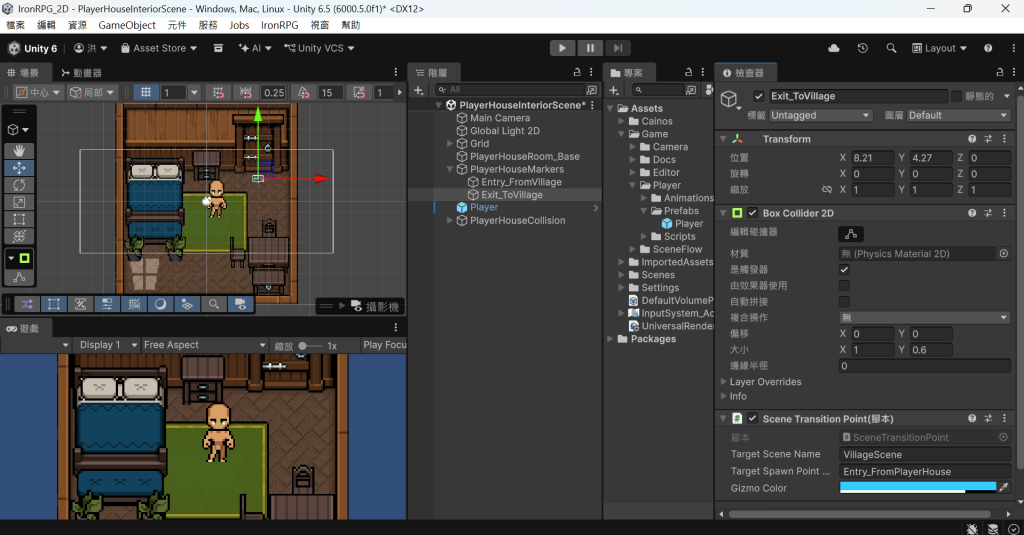Click the Project panel add (+) button
1024x535 pixels.
614,90
